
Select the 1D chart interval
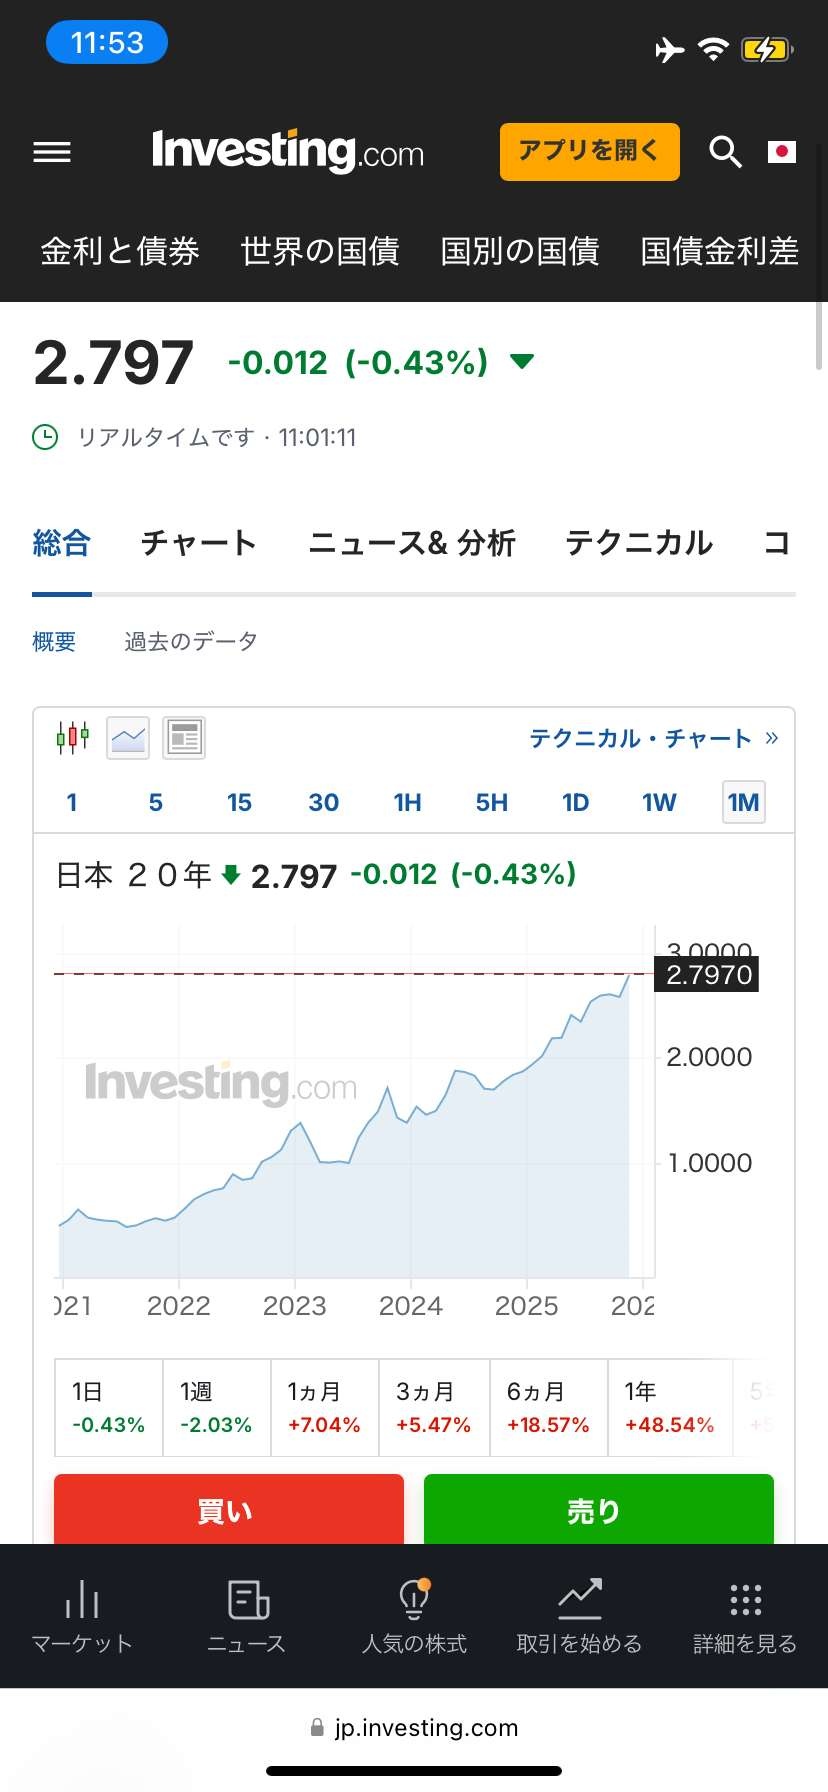coord(575,802)
